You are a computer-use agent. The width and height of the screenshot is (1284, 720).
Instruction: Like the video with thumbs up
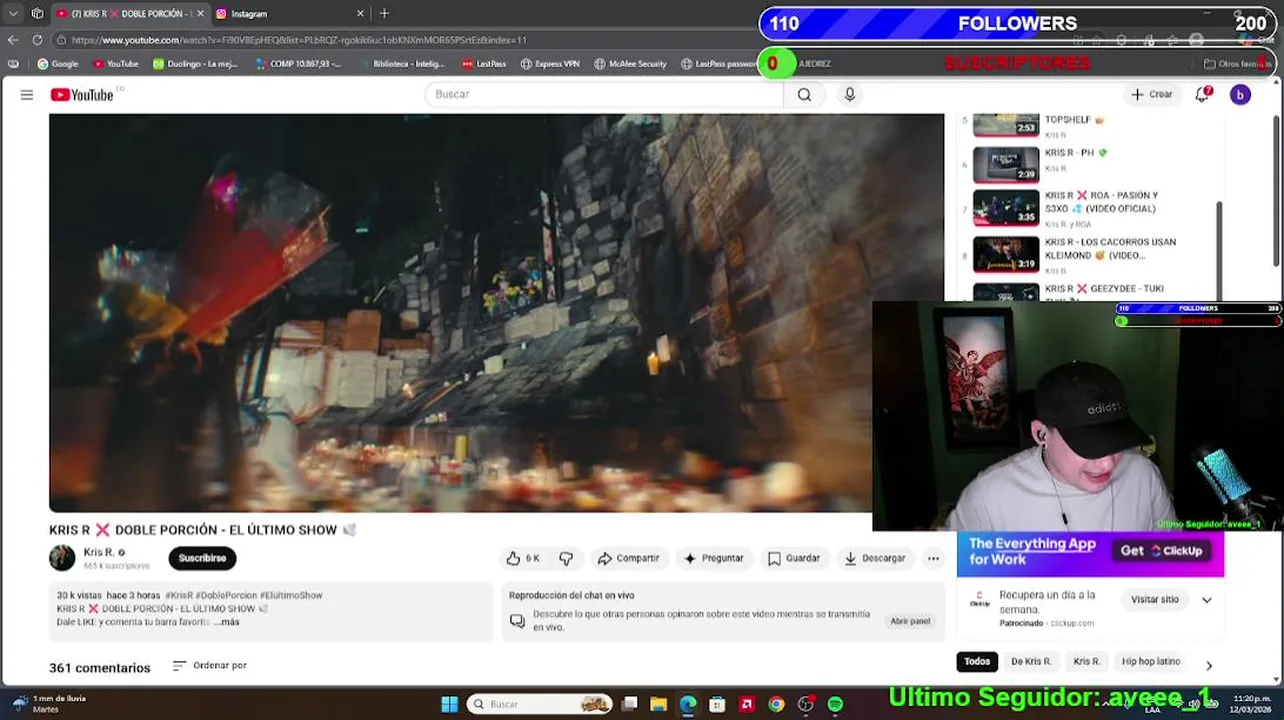pos(522,558)
